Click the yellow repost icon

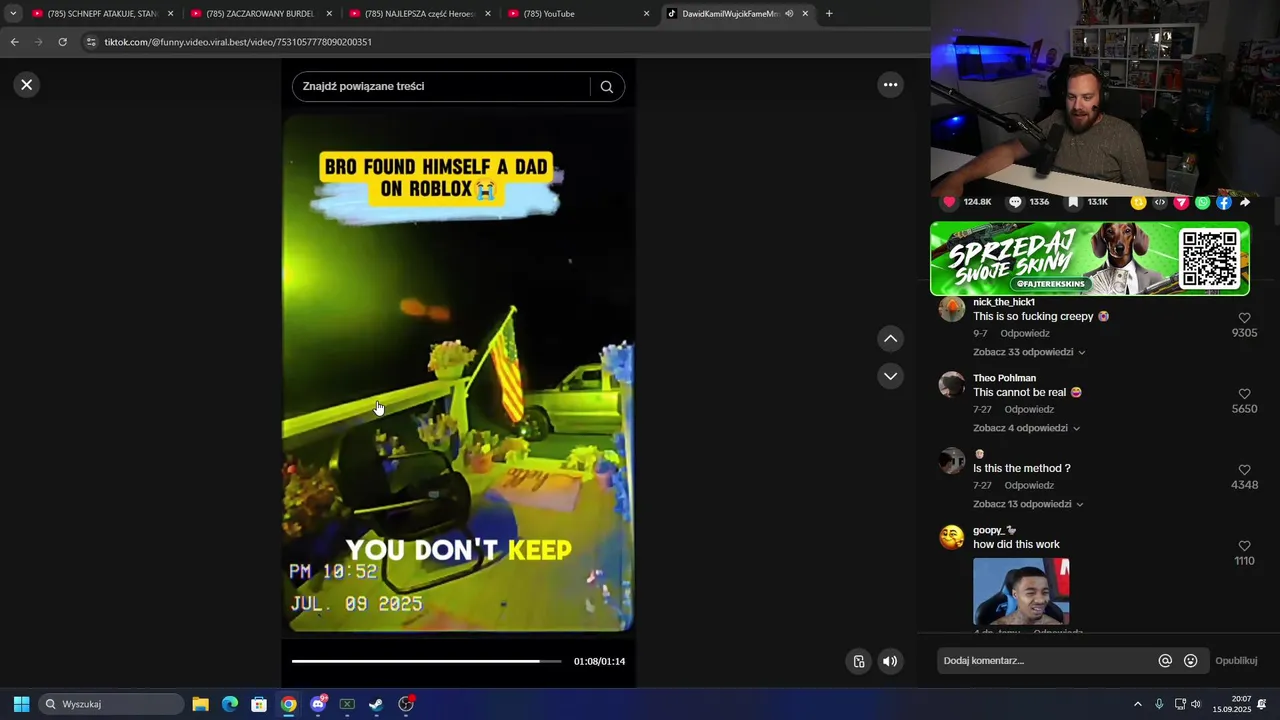click(x=1138, y=202)
